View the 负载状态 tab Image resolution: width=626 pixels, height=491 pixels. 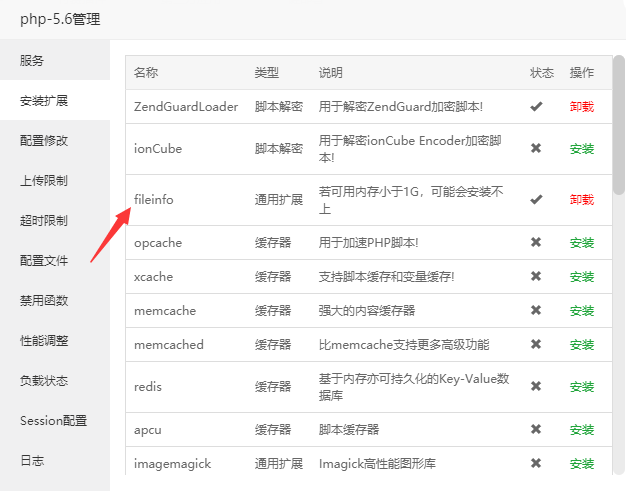click(x=55, y=380)
